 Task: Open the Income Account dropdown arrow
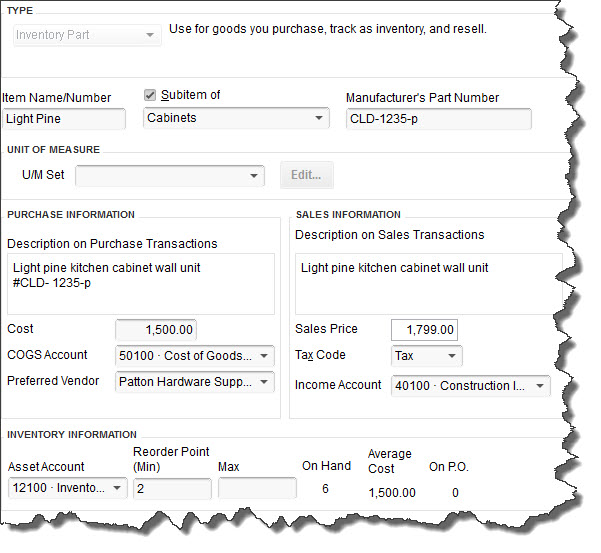click(540, 386)
